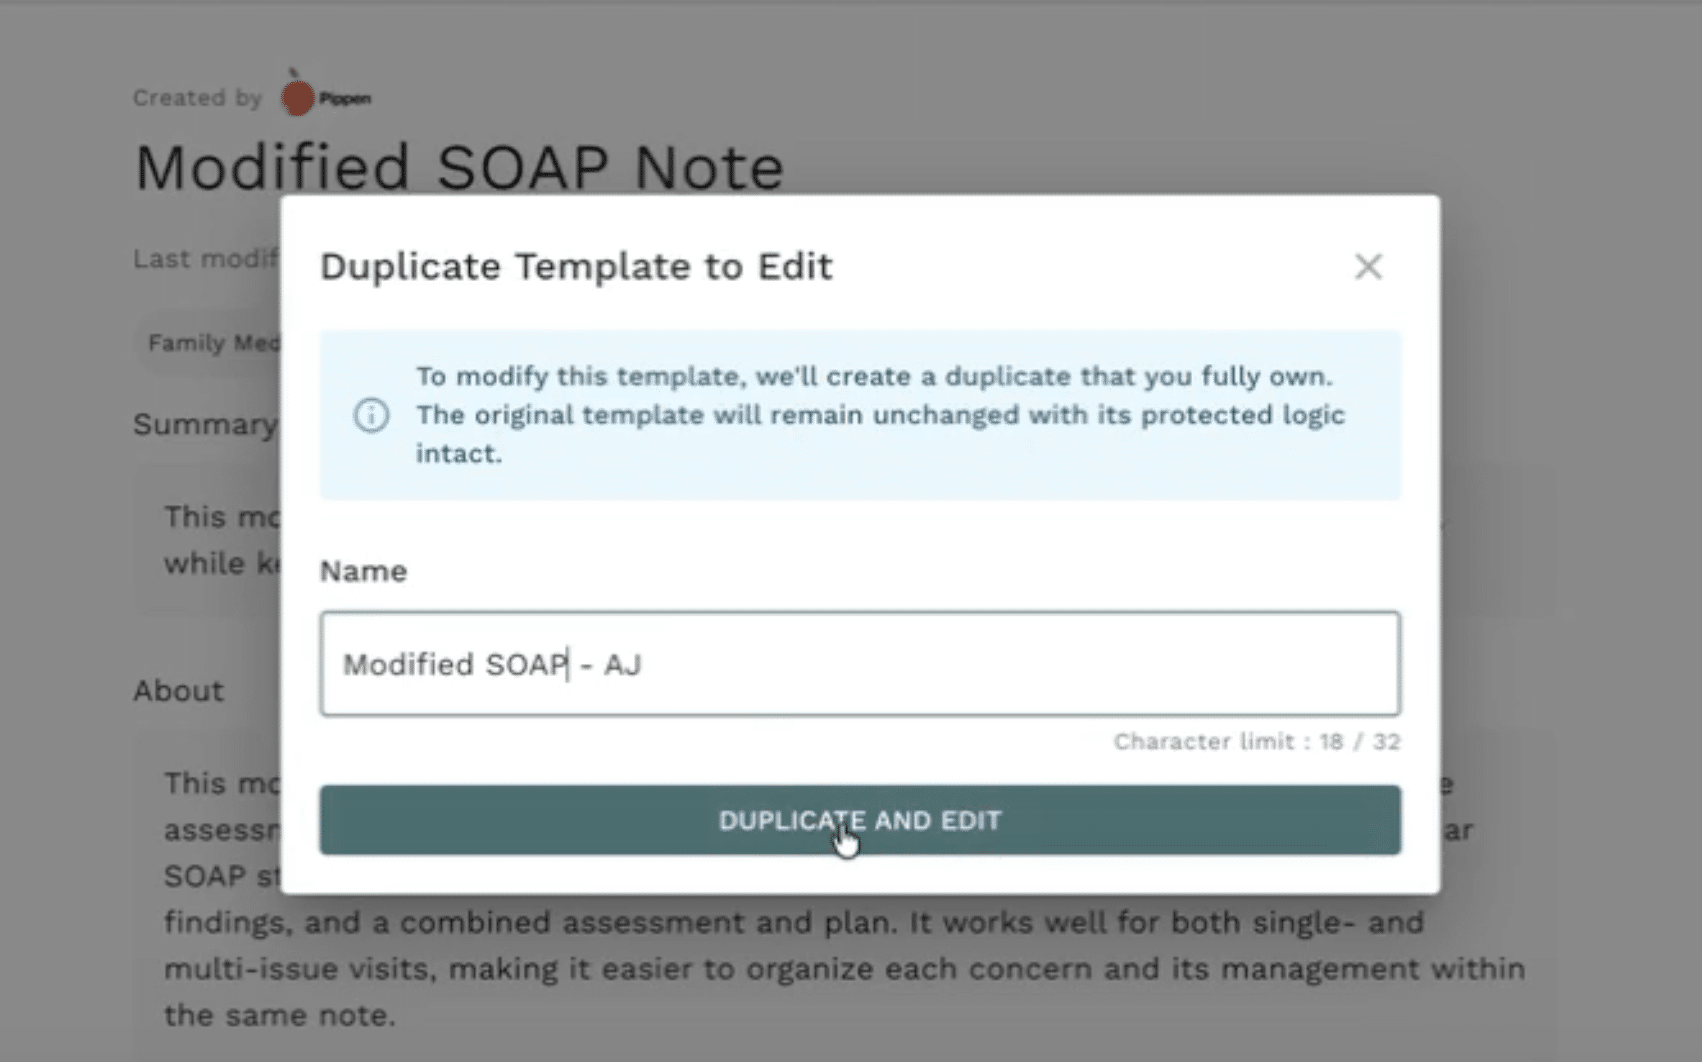1702x1062 pixels.
Task: Click the Summary text beginning 'This mo'
Action: (x=222, y=518)
